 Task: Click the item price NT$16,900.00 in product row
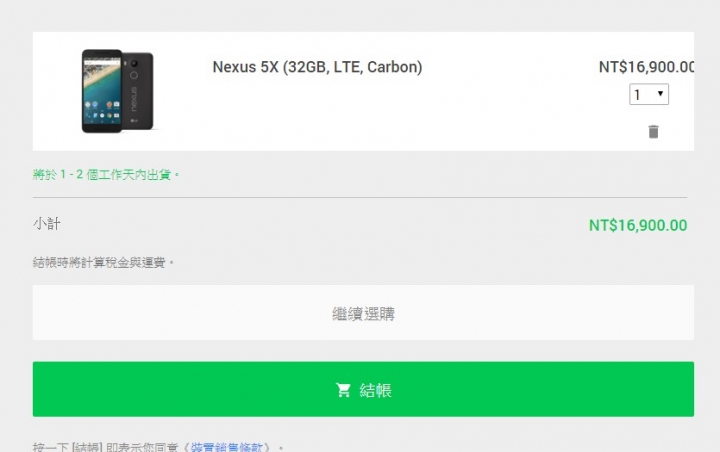646,67
